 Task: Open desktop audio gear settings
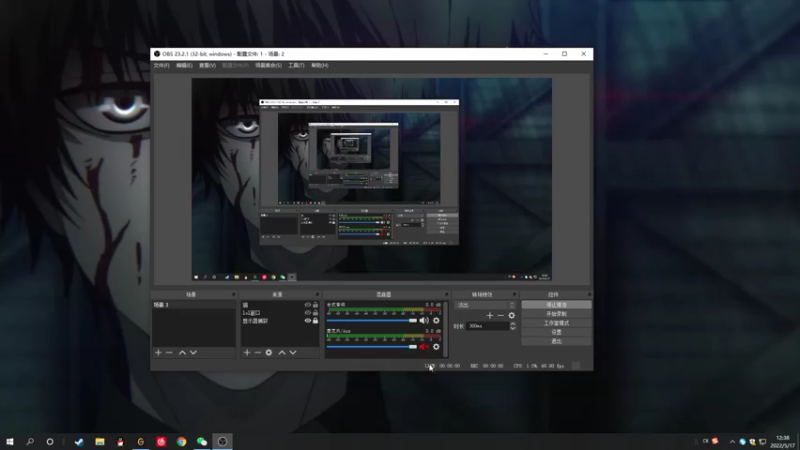(436, 320)
